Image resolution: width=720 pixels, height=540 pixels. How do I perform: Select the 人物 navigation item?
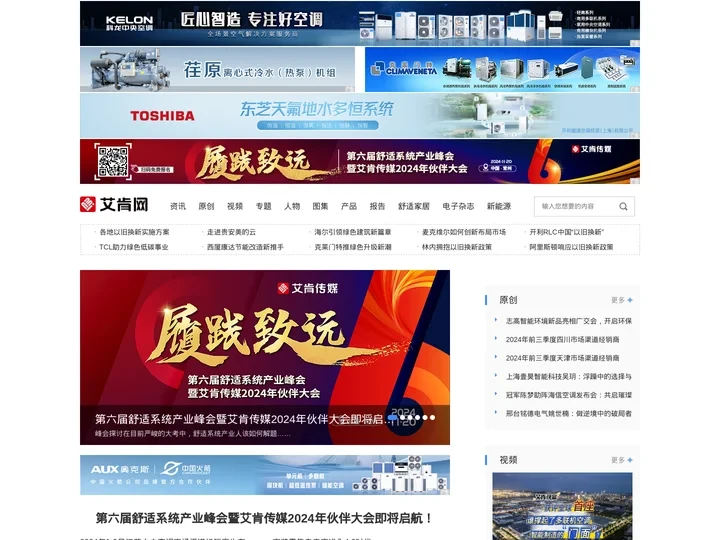tap(292, 206)
